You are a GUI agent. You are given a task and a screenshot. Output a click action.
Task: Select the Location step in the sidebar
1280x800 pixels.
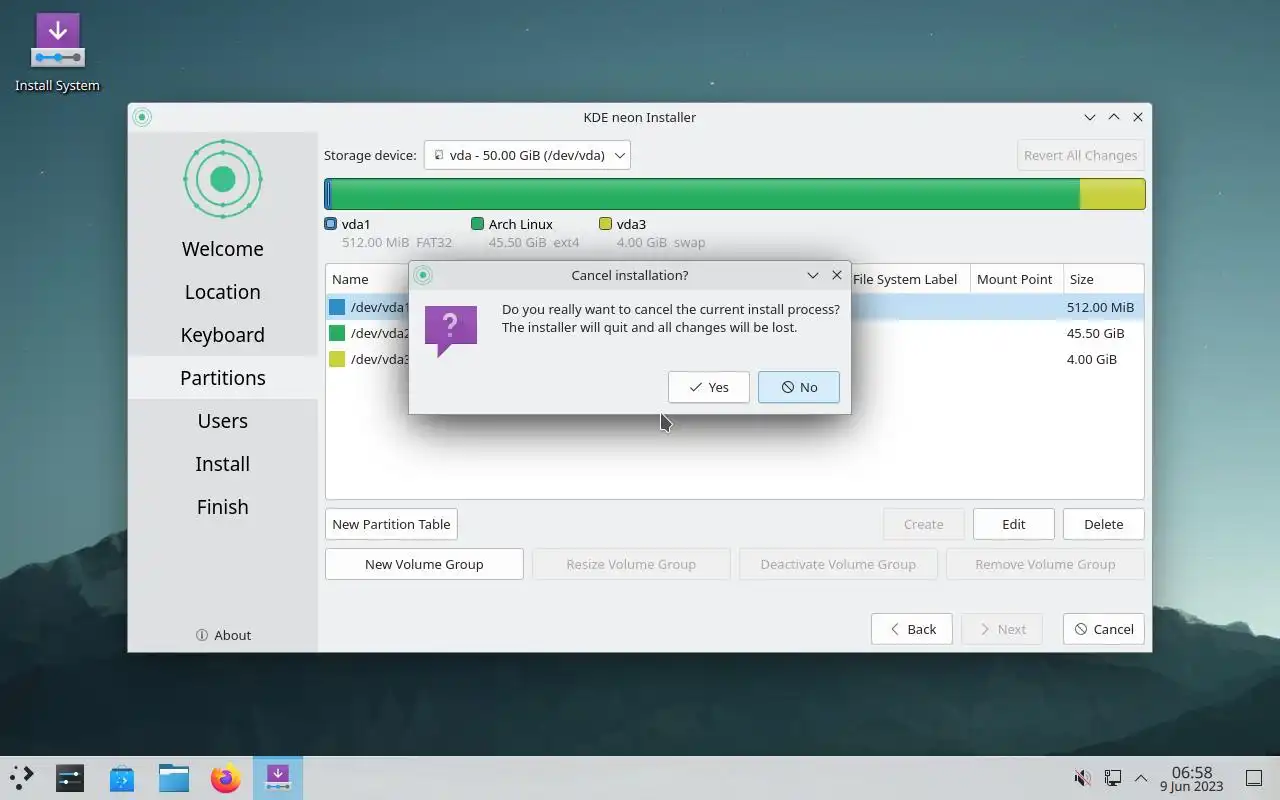223,292
